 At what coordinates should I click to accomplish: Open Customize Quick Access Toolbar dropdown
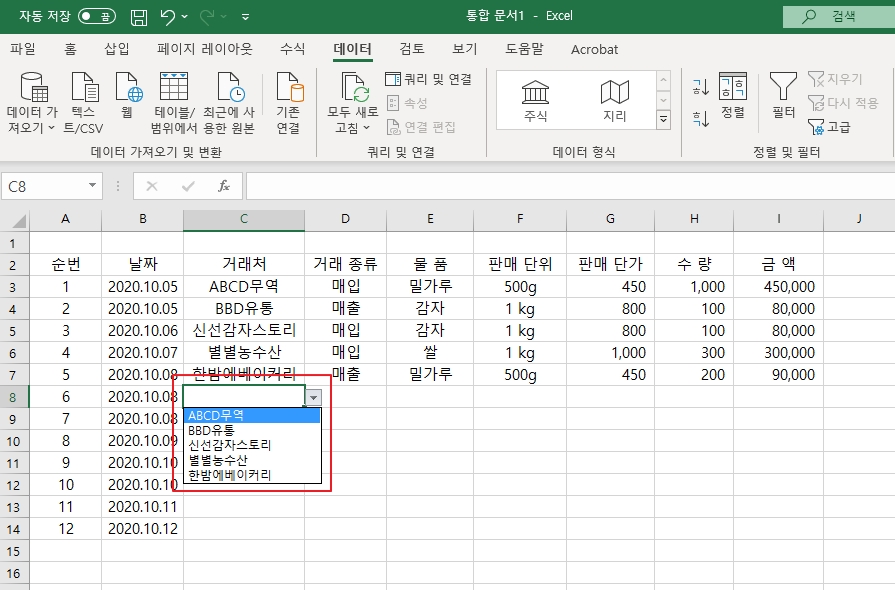(x=245, y=17)
